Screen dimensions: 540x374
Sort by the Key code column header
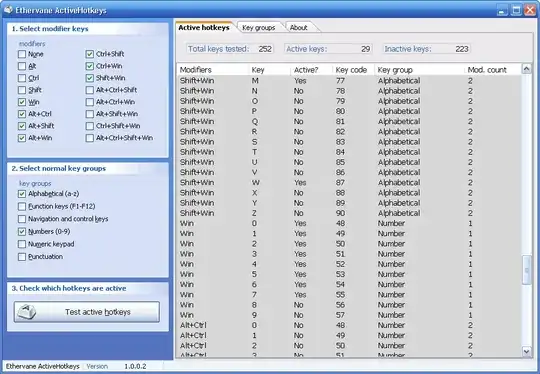click(353, 70)
